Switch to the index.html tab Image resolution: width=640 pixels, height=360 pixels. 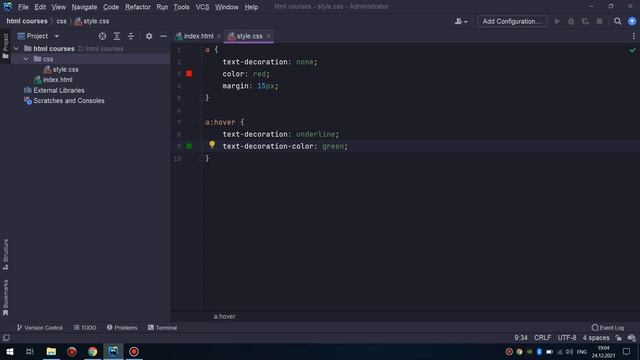[x=198, y=36]
